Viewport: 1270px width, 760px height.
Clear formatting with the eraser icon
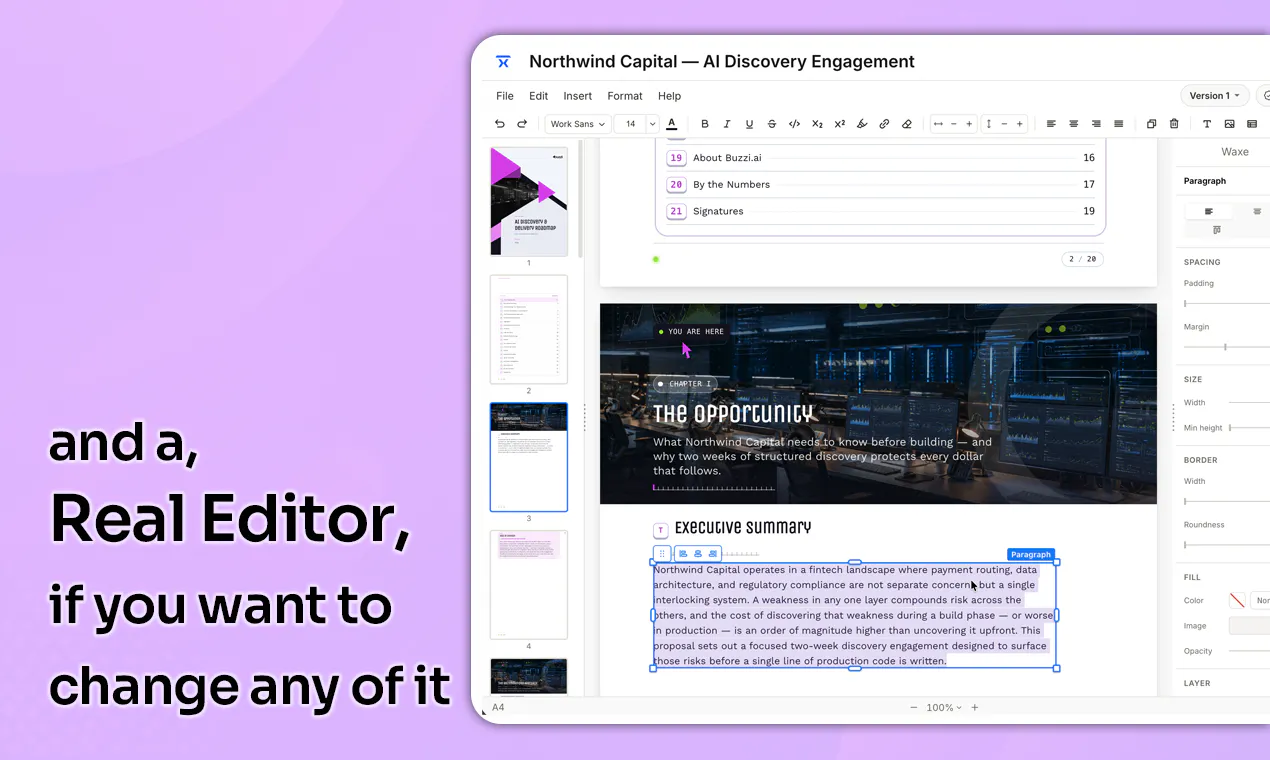907,124
